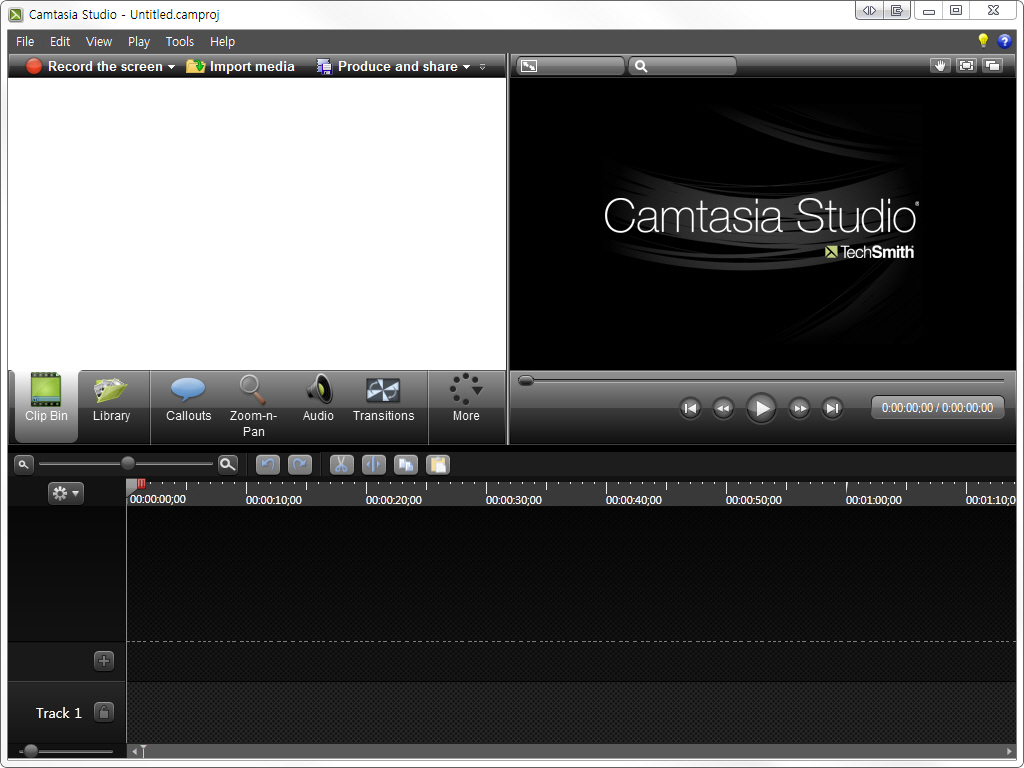Toggle the Track 1 lock
This screenshot has height=768, width=1024.
[x=104, y=712]
